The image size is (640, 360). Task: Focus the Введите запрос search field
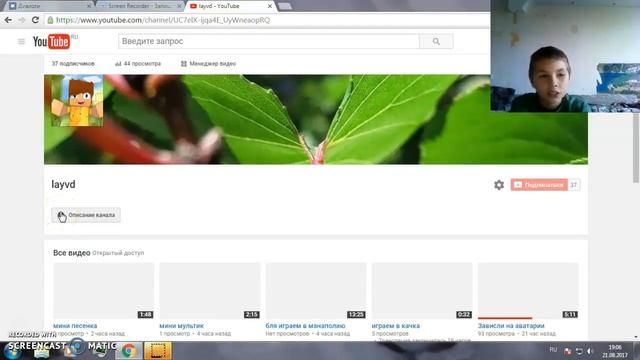pyautogui.click(x=269, y=41)
